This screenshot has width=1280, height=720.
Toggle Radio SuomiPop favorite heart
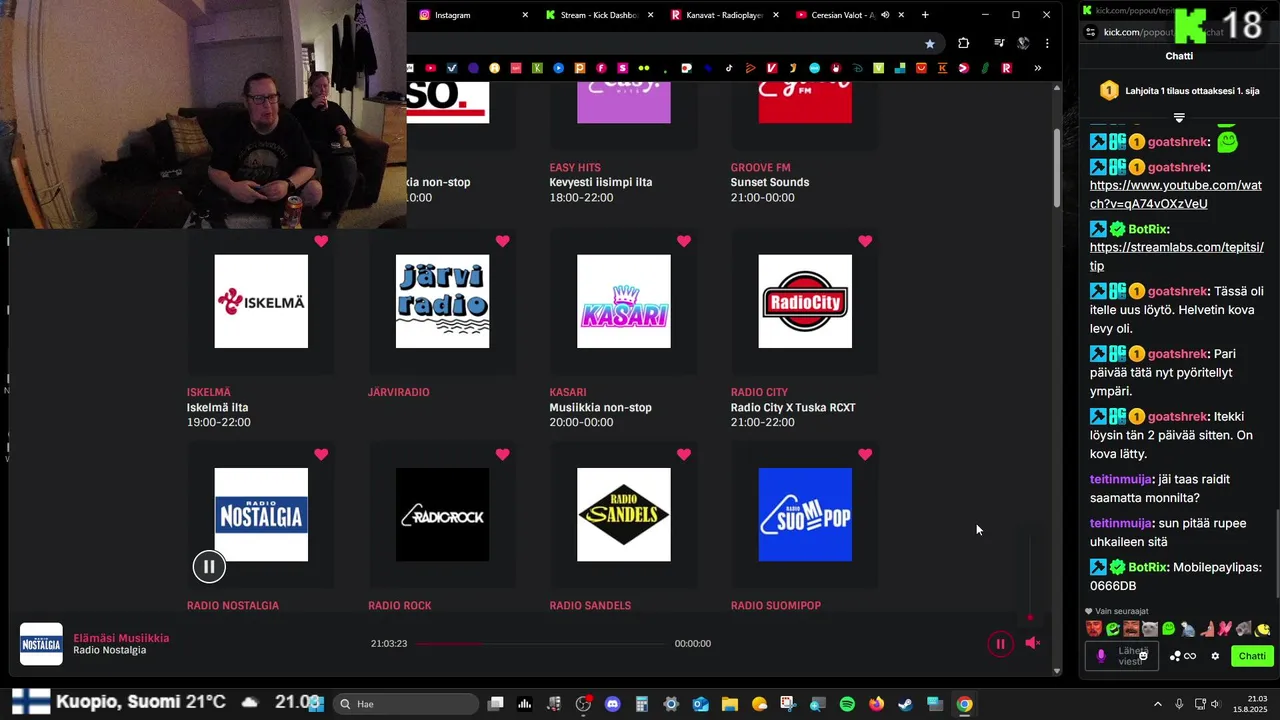pyautogui.click(x=865, y=454)
